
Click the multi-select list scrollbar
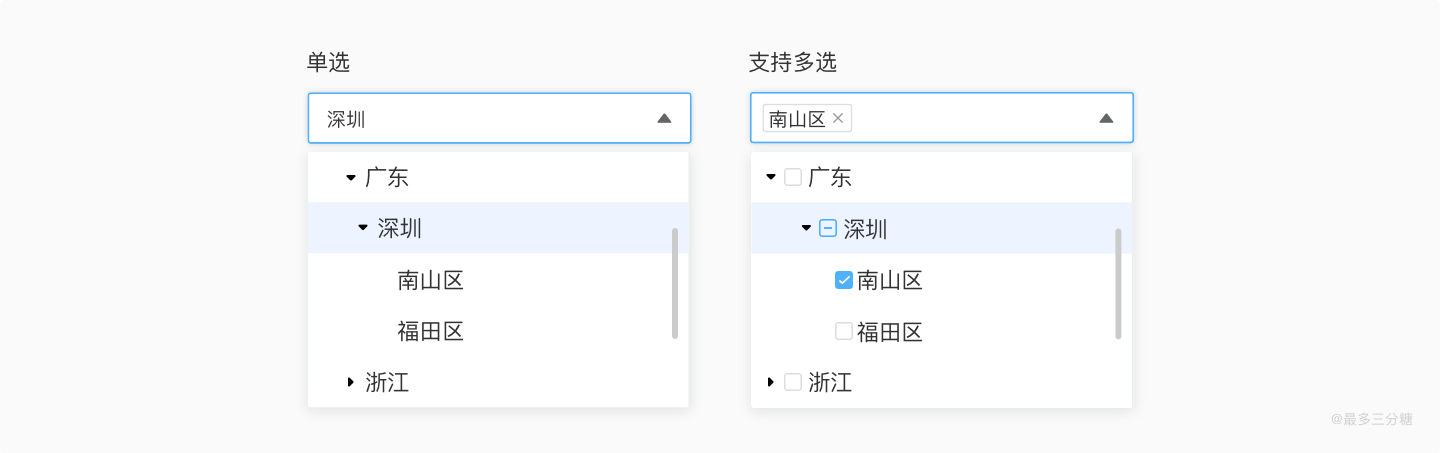pos(1118,283)
